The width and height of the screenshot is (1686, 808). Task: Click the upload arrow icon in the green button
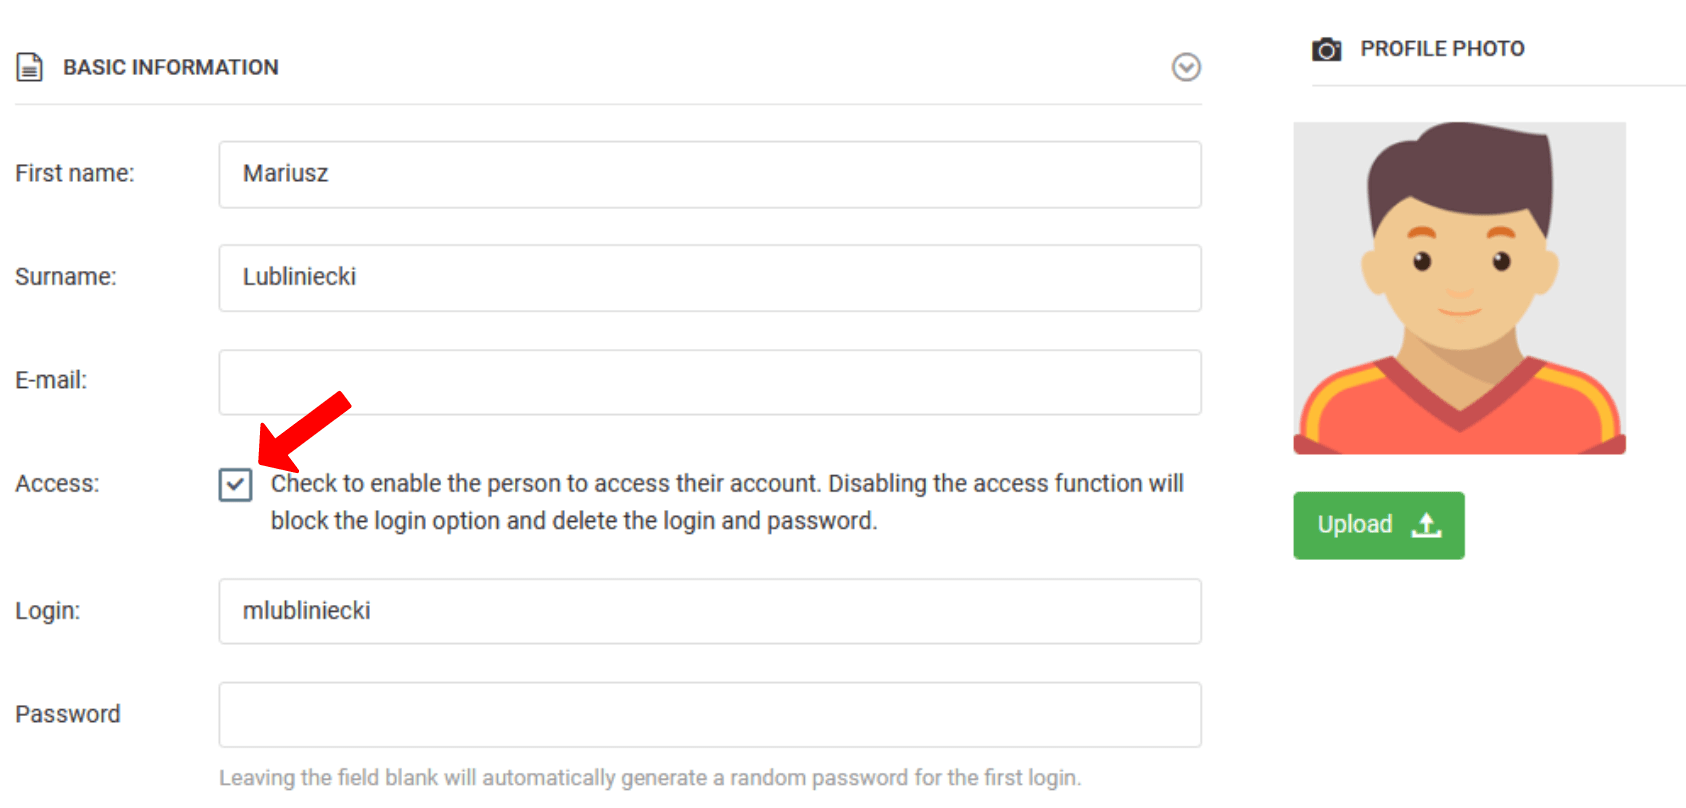pos(1426,525)
